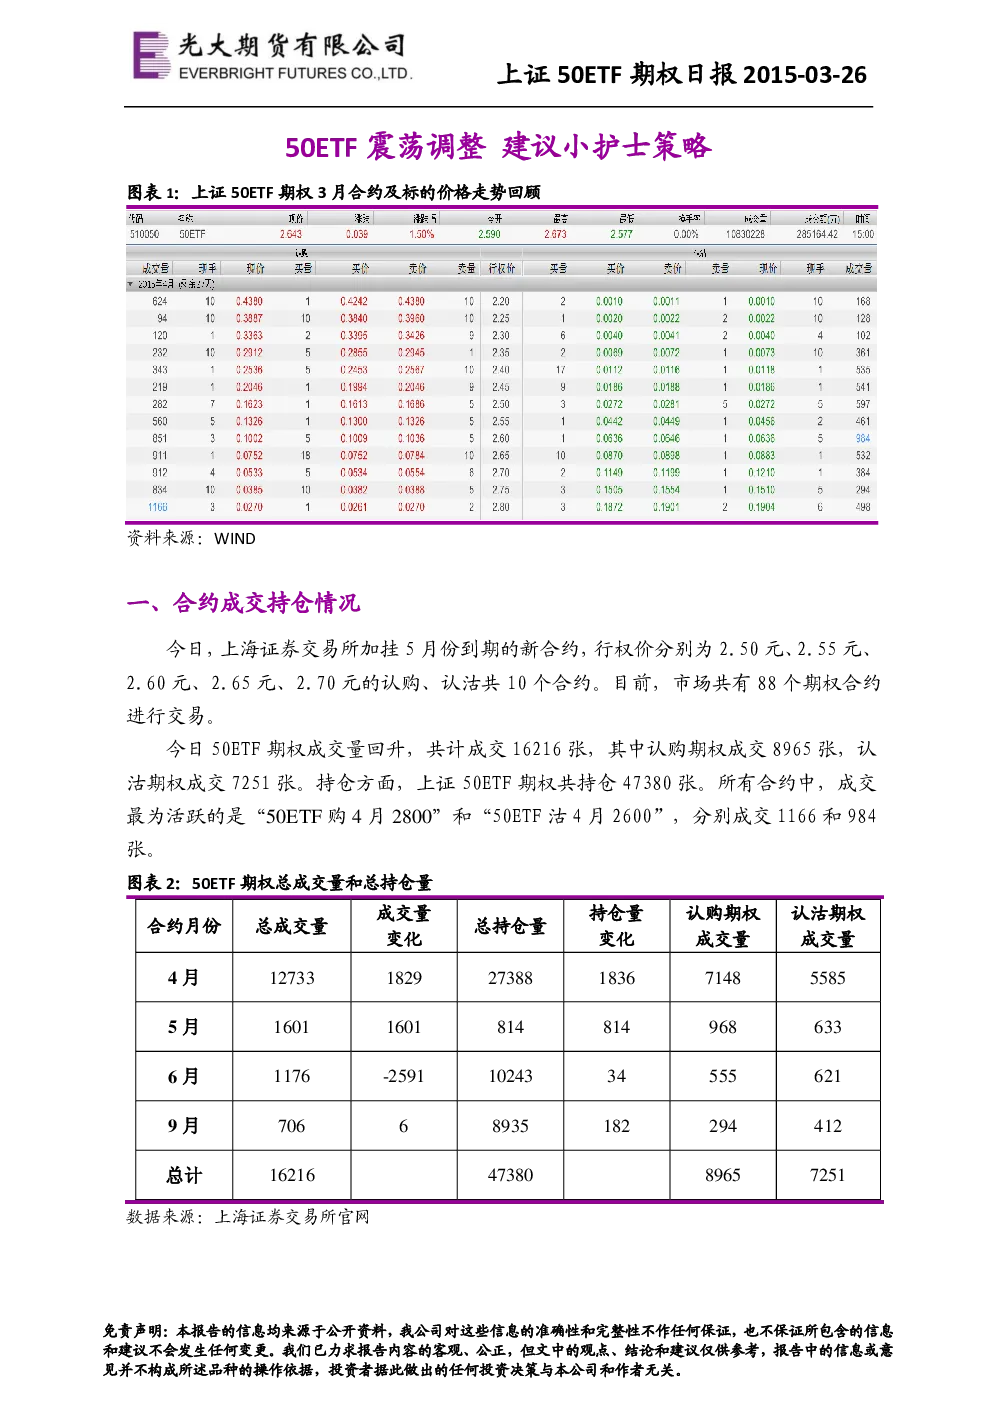The image size is (992, 1403).
Task: Click the '5 月' row label
Action: [184, 1027]
